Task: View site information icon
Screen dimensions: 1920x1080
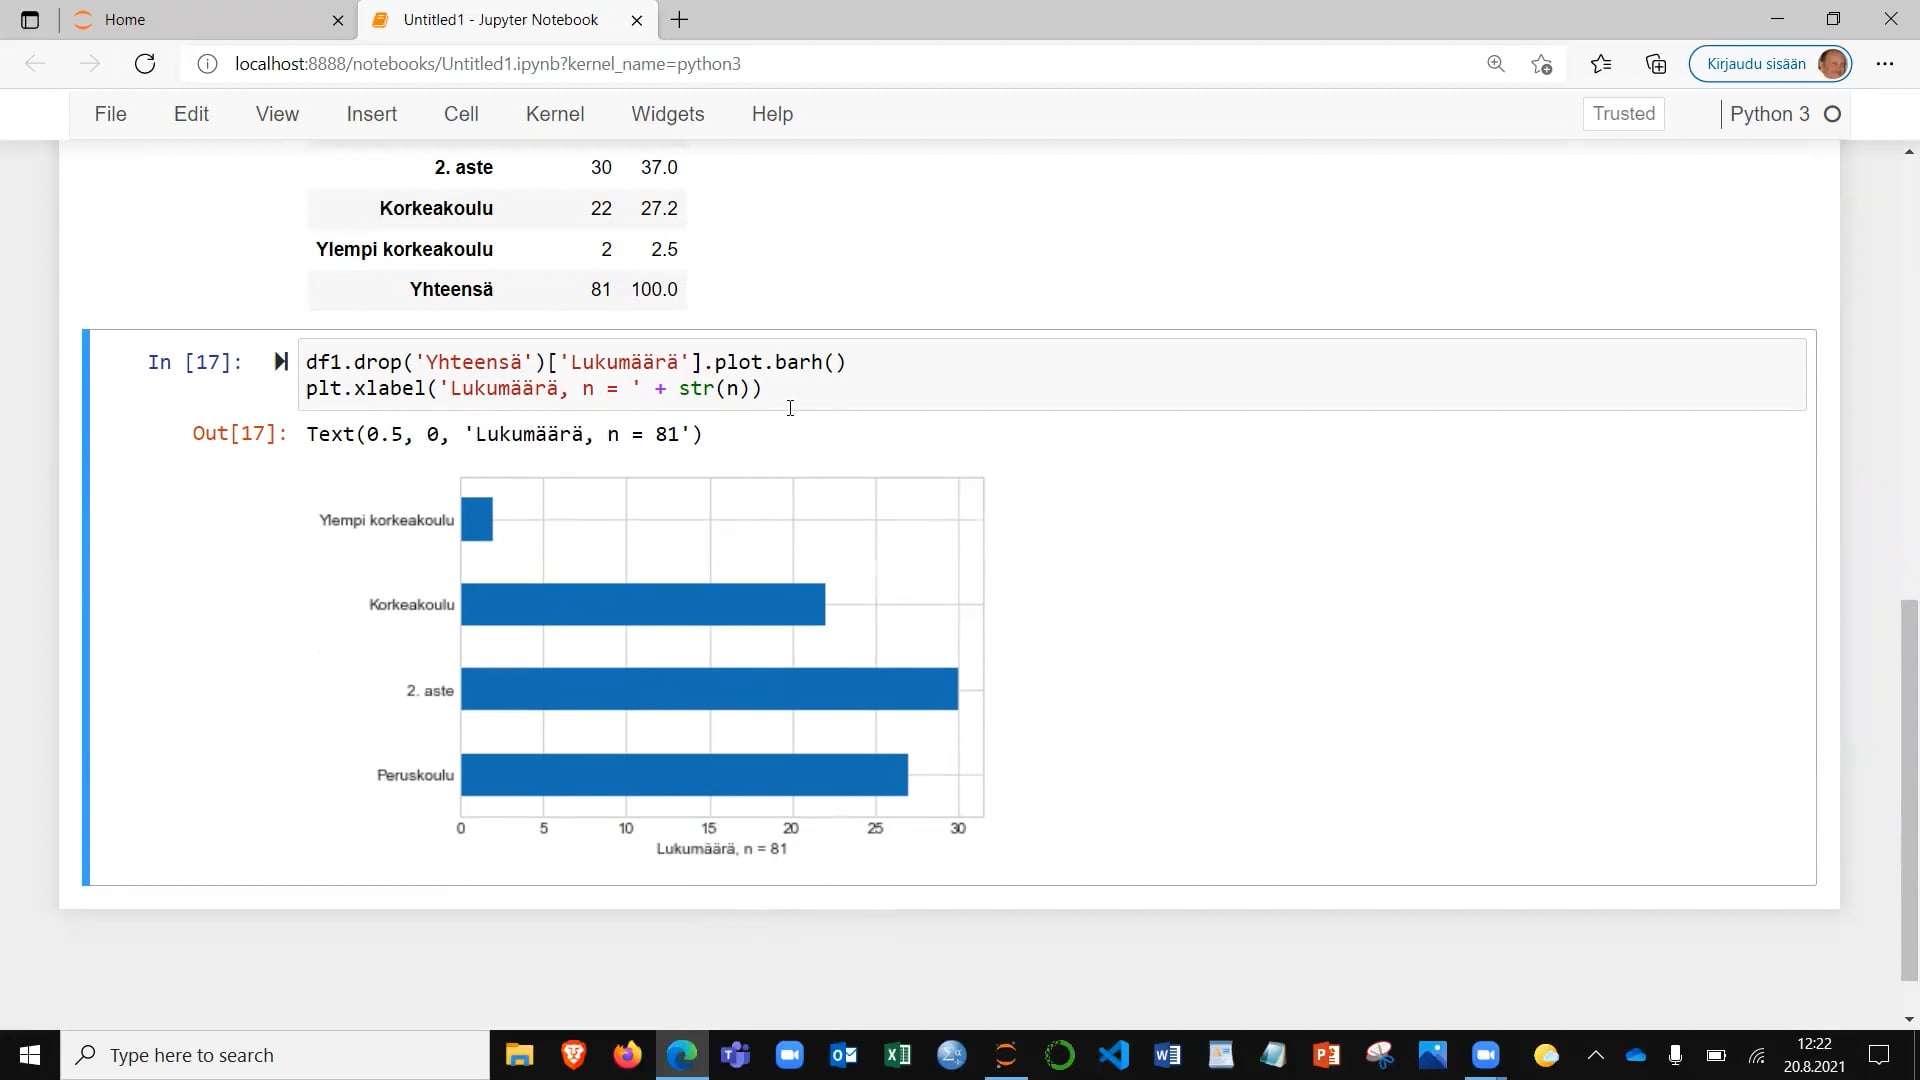Action: [207, 64]
